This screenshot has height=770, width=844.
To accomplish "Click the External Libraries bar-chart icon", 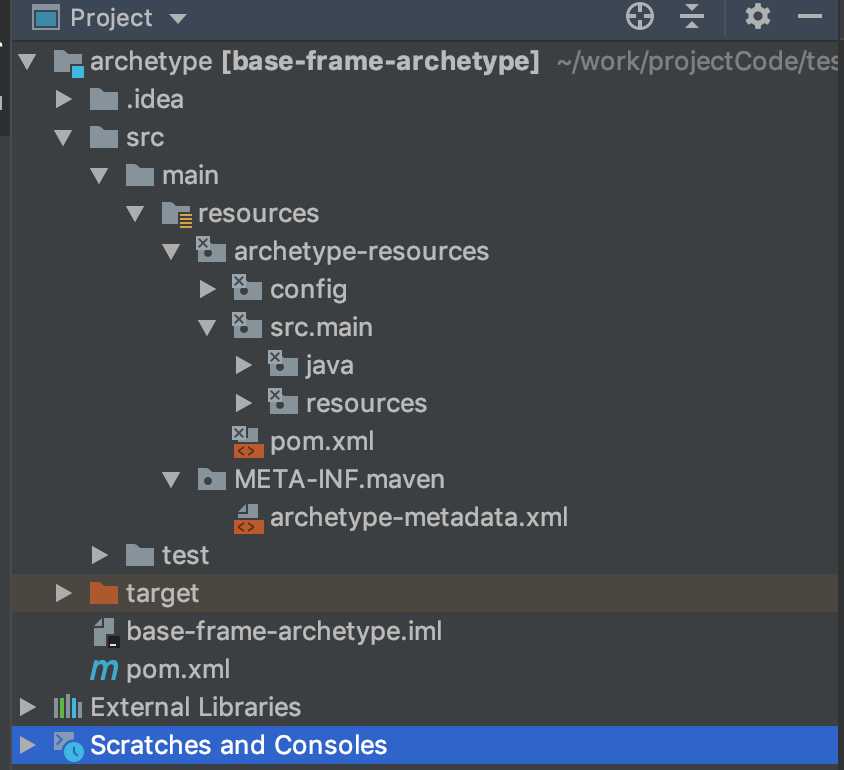I will point(67,707).
